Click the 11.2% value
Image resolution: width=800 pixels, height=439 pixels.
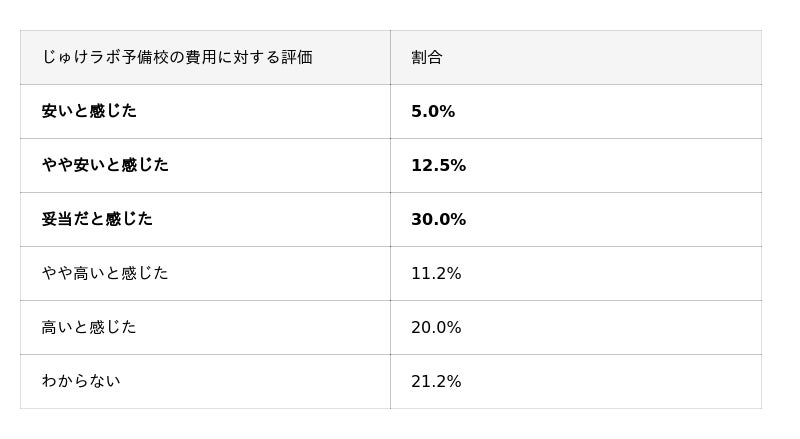pos(436,274)
